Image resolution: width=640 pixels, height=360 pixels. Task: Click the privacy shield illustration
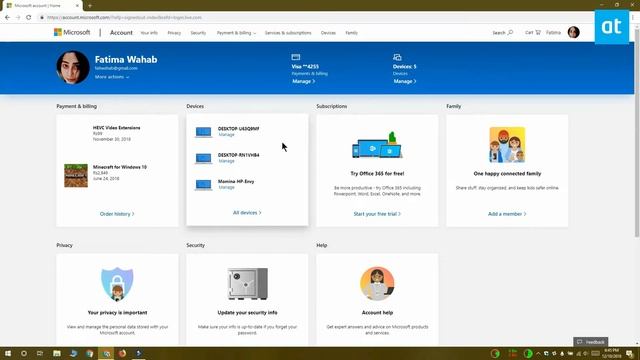click(x=117, y=284)
